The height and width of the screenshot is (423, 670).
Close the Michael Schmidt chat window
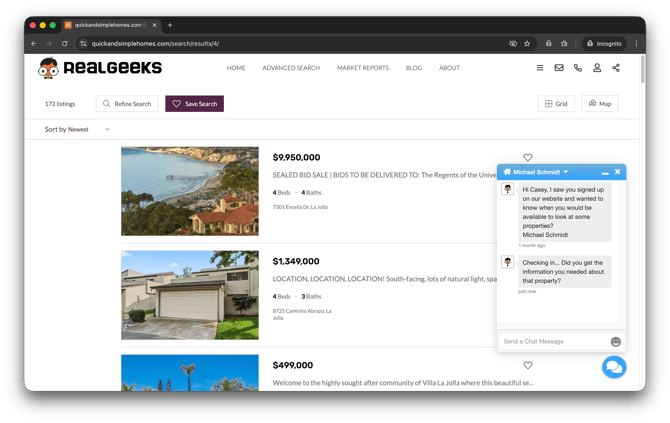[617, 172]
